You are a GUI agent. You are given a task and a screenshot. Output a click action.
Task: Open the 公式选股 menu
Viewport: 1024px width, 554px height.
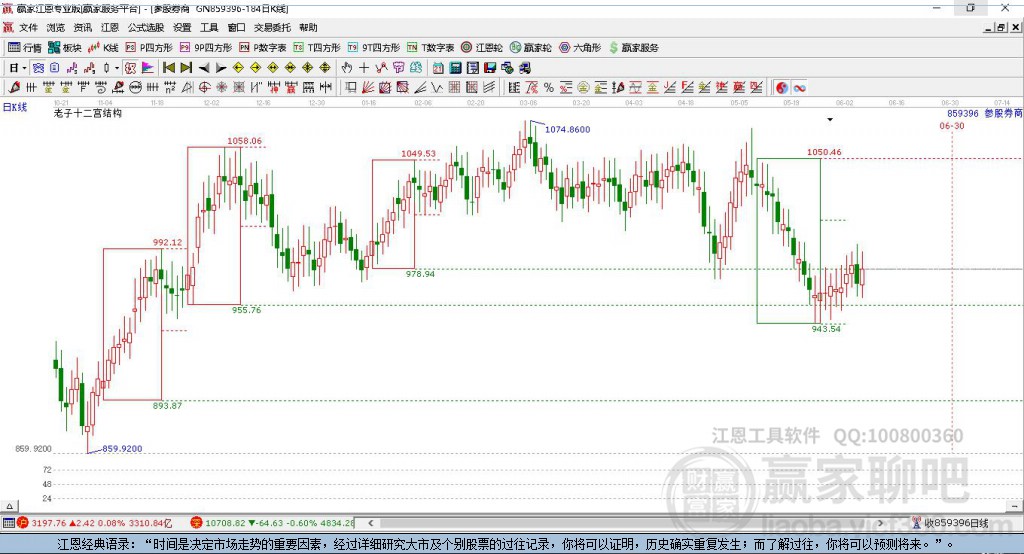coord(146,27)
